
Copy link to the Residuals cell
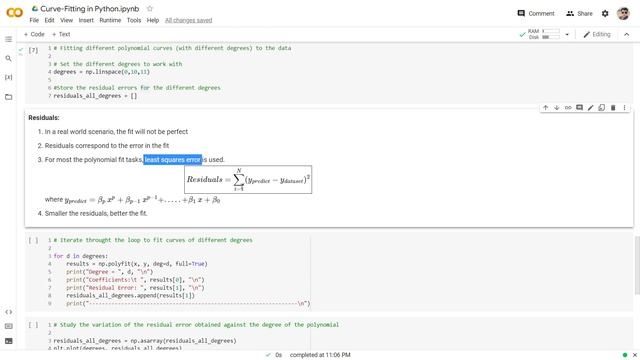(568, 108)
